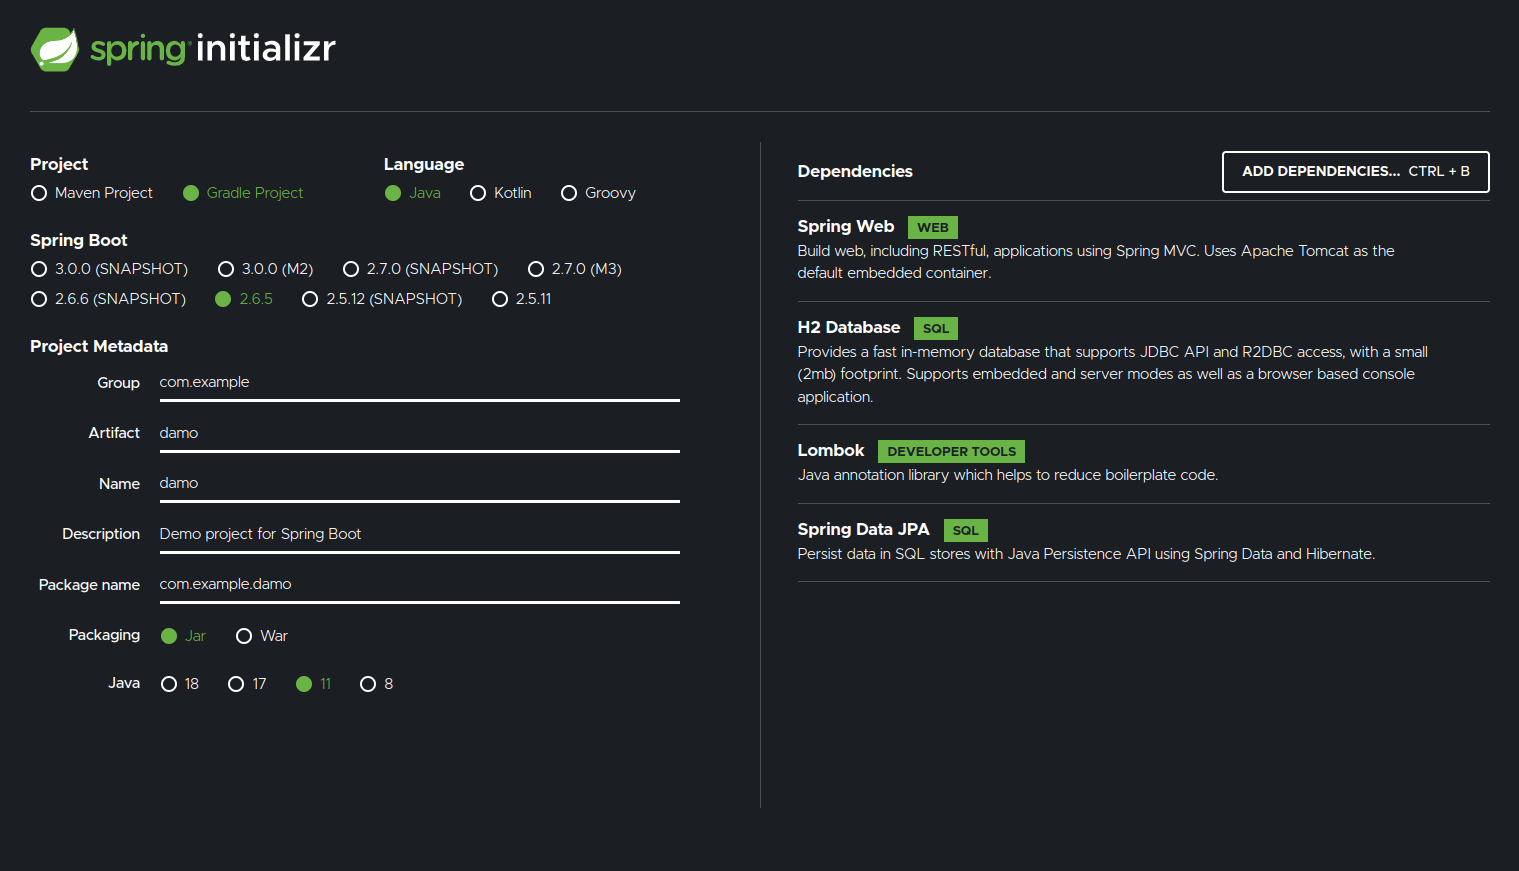Click the Spring Data JPA title
This screenshot has height=871, width=1519.
[x=863, y=530]
